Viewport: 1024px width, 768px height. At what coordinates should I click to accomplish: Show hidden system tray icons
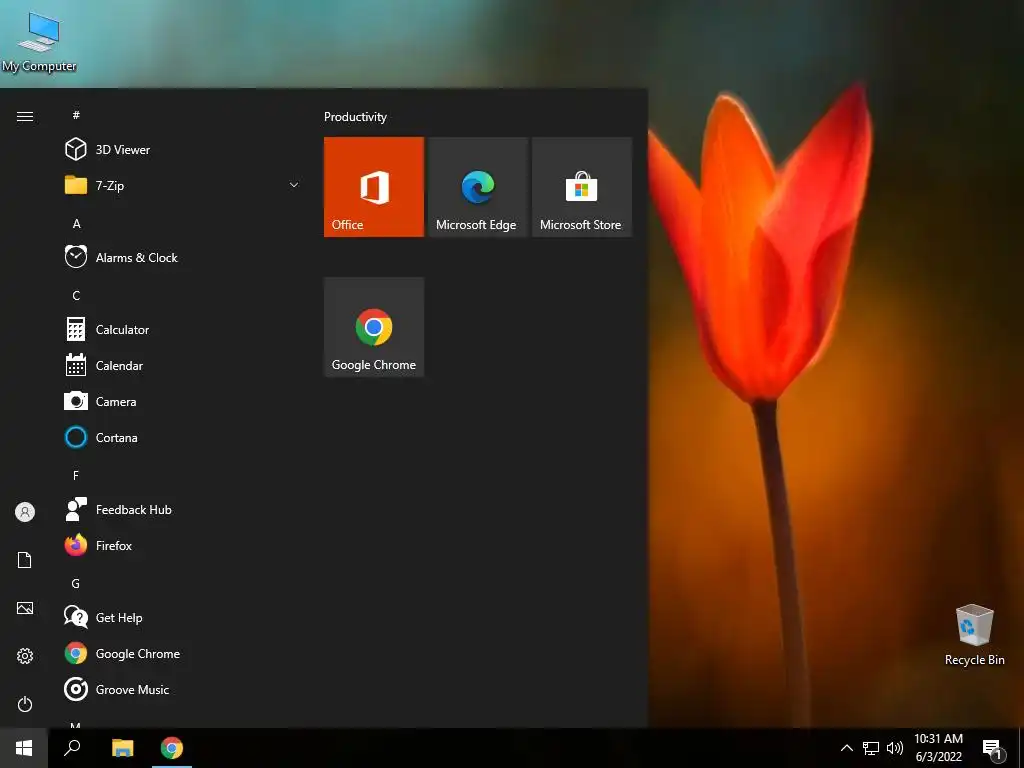click(x=846, y=748)
